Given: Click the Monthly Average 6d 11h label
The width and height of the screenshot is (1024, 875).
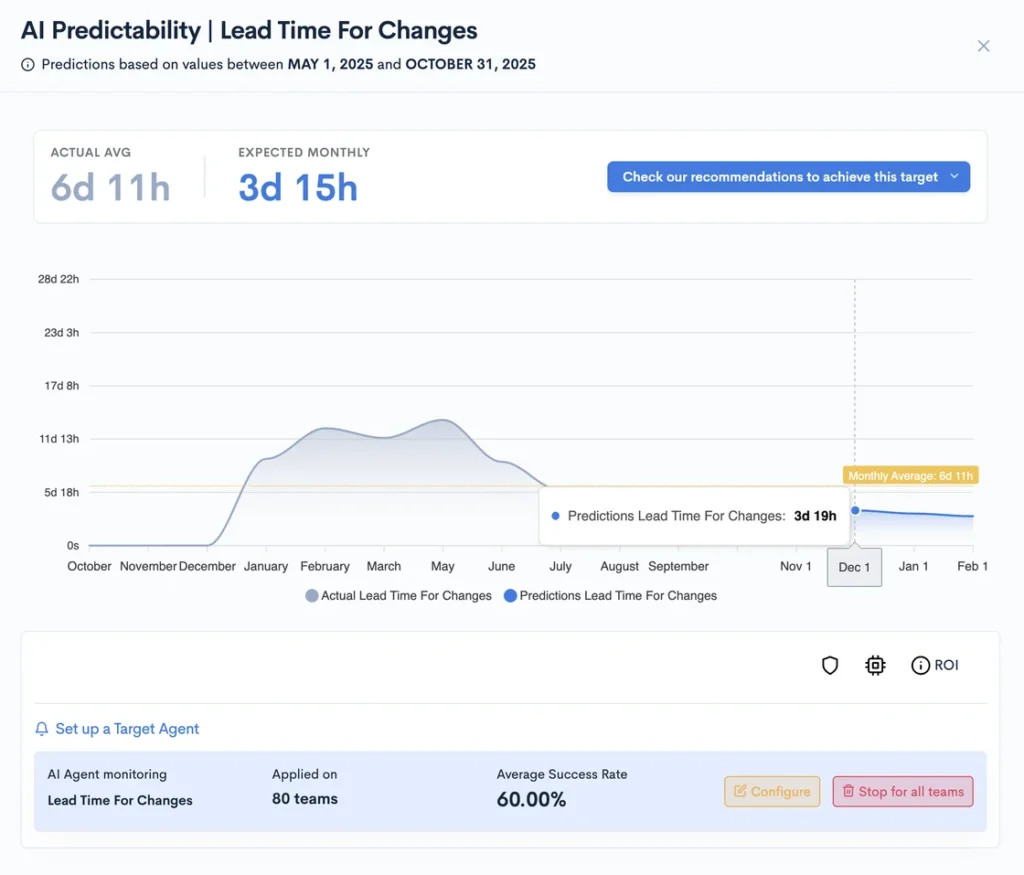Looking at the screenshot, I should point(910,476).
